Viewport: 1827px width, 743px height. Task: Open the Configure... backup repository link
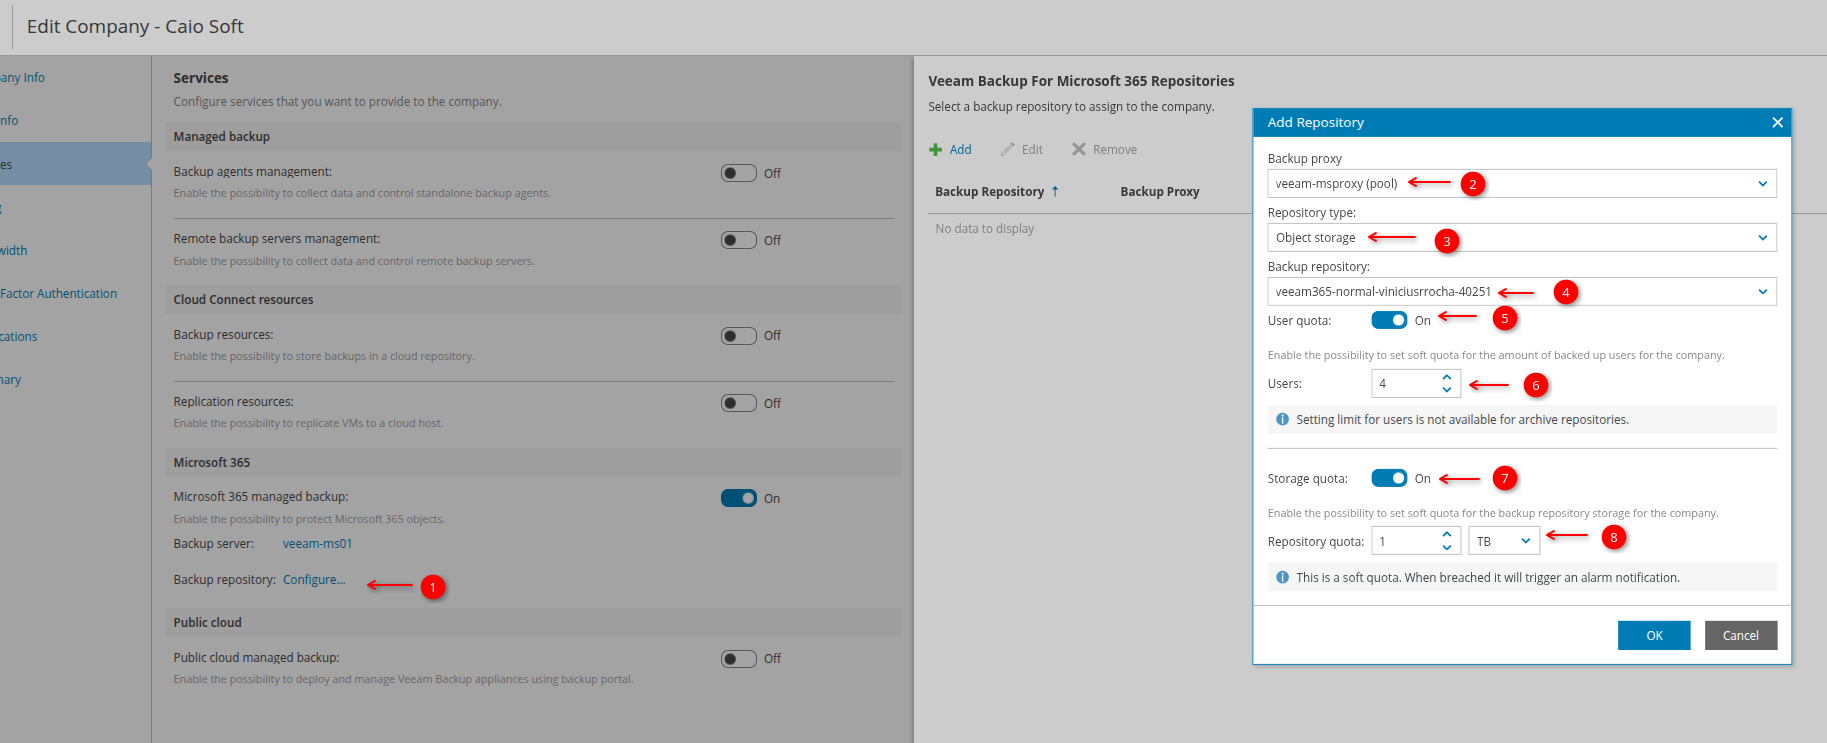314,580
